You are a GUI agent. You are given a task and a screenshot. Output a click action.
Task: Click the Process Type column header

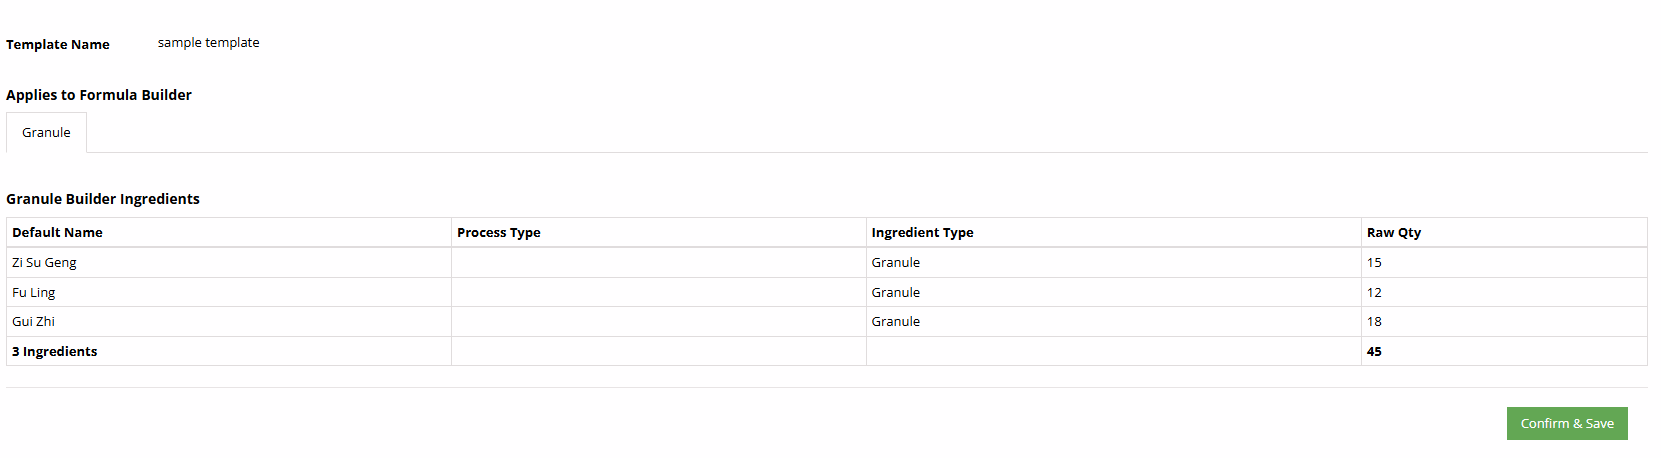[x=498, y=232]
